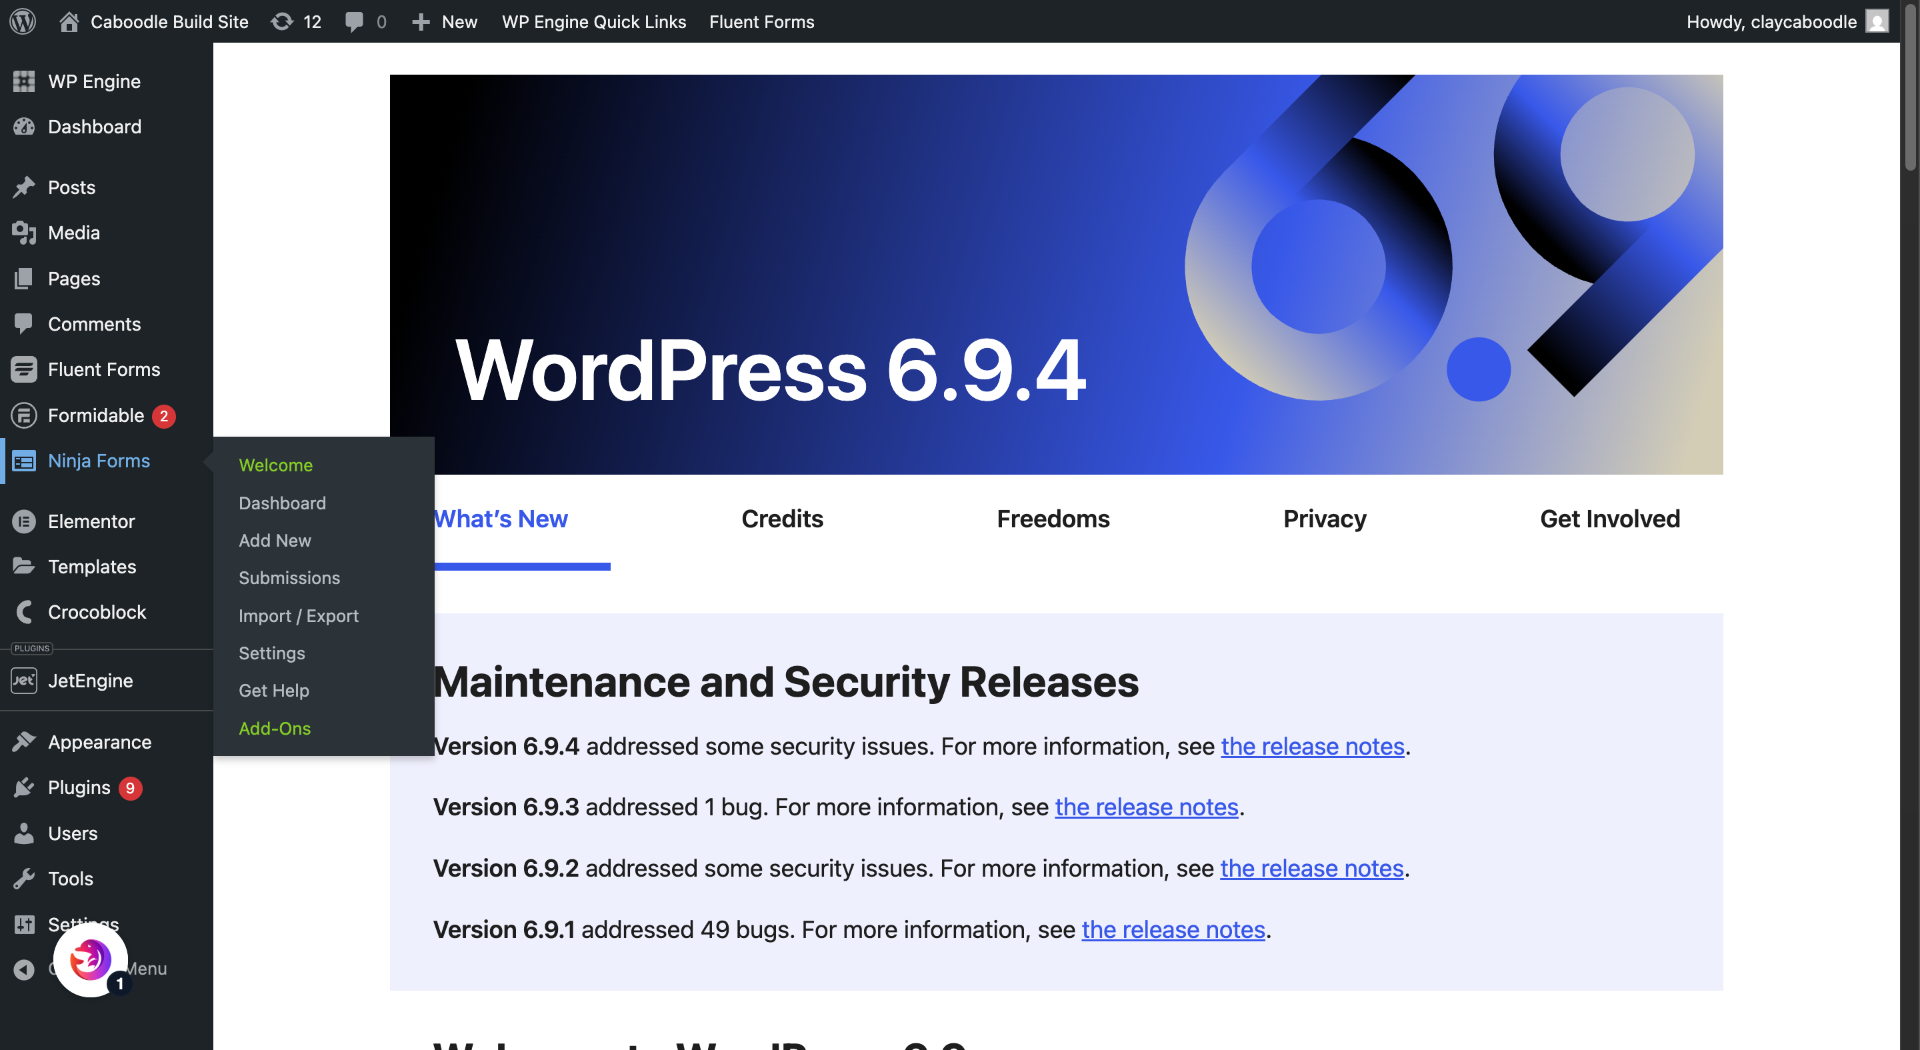Open the Privacy tab
The height and width of the screenshot is (1050, 1920).
pyautogui.click(x=1325, y=519)
